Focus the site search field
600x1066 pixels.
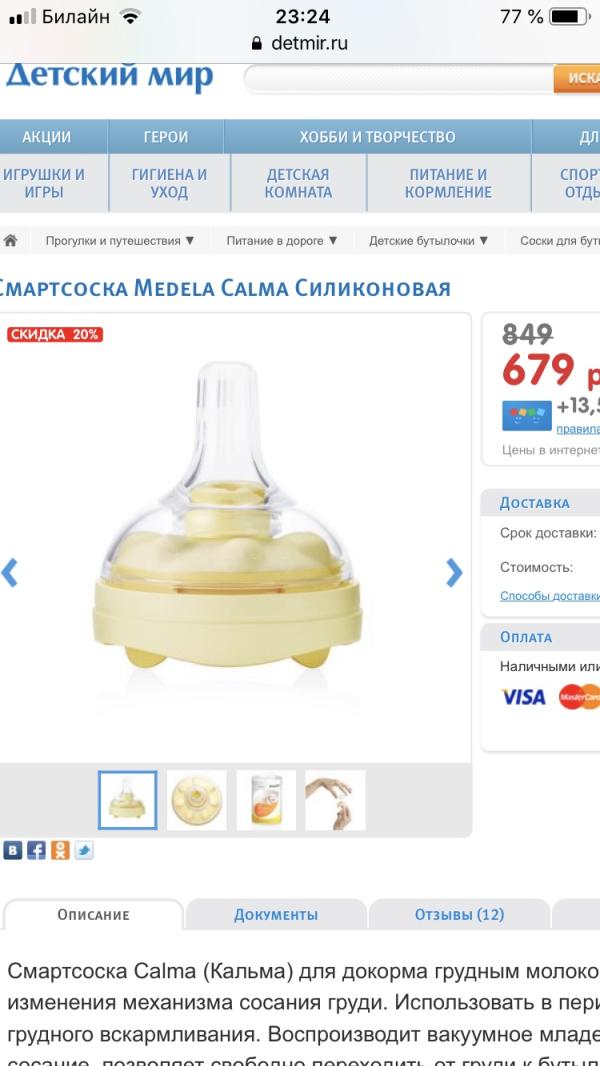pyautogui.click(x=399, y=79)
